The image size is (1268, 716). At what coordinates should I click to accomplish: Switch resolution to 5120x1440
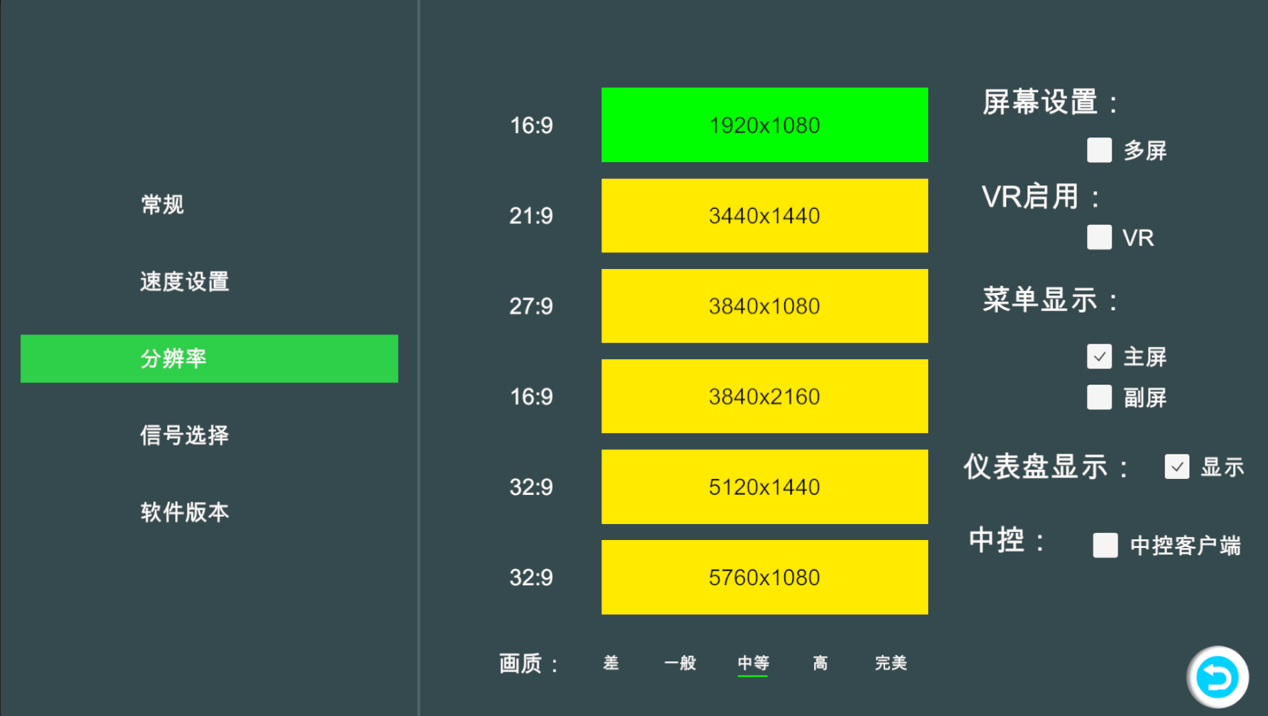click(764, 487)
